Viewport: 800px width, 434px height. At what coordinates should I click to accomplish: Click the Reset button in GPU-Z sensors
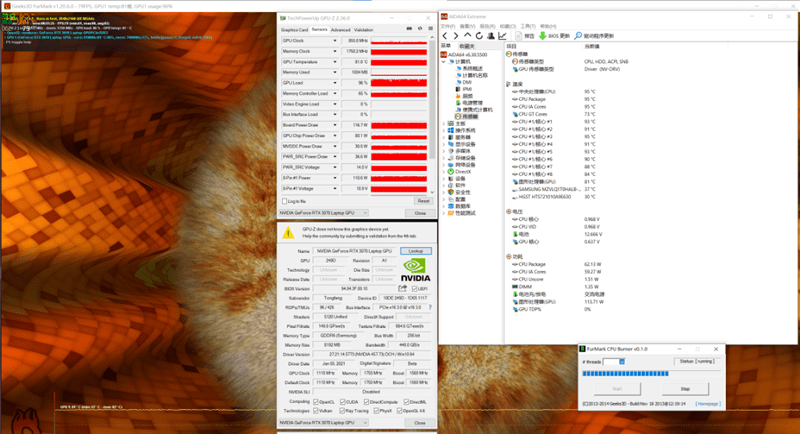pos(423,201)
